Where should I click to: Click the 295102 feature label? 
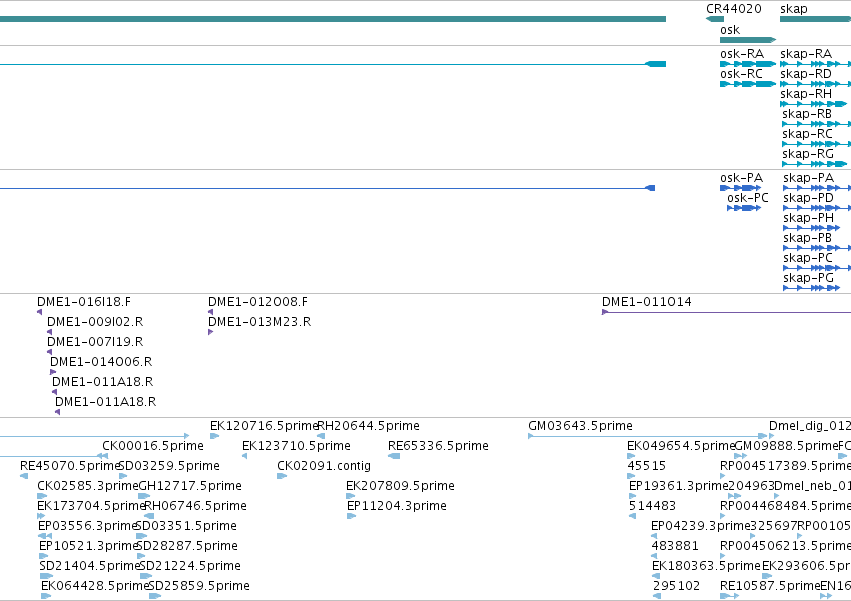pyautogui.click(x=676, y=586)
